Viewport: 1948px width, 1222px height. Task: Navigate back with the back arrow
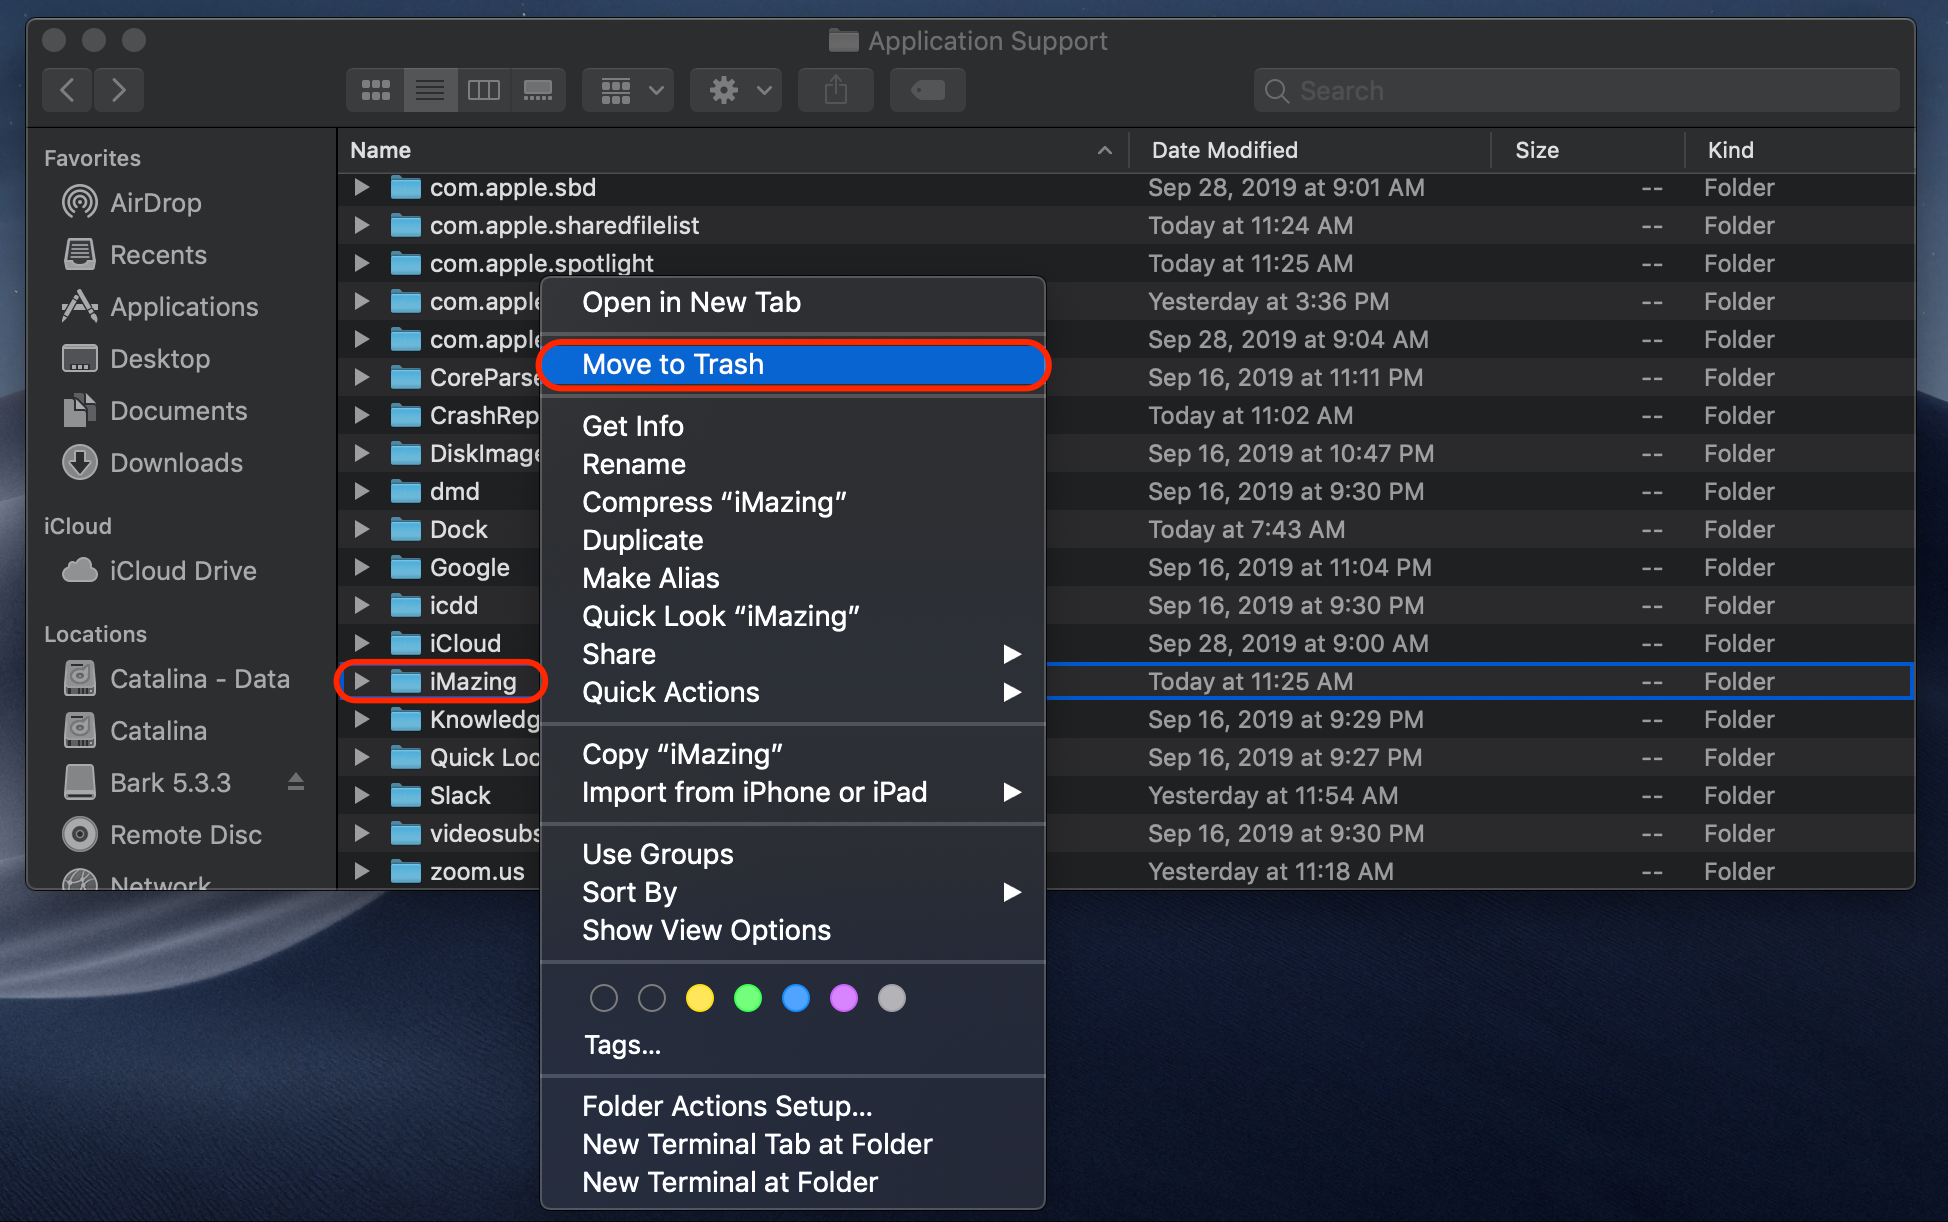66,90
